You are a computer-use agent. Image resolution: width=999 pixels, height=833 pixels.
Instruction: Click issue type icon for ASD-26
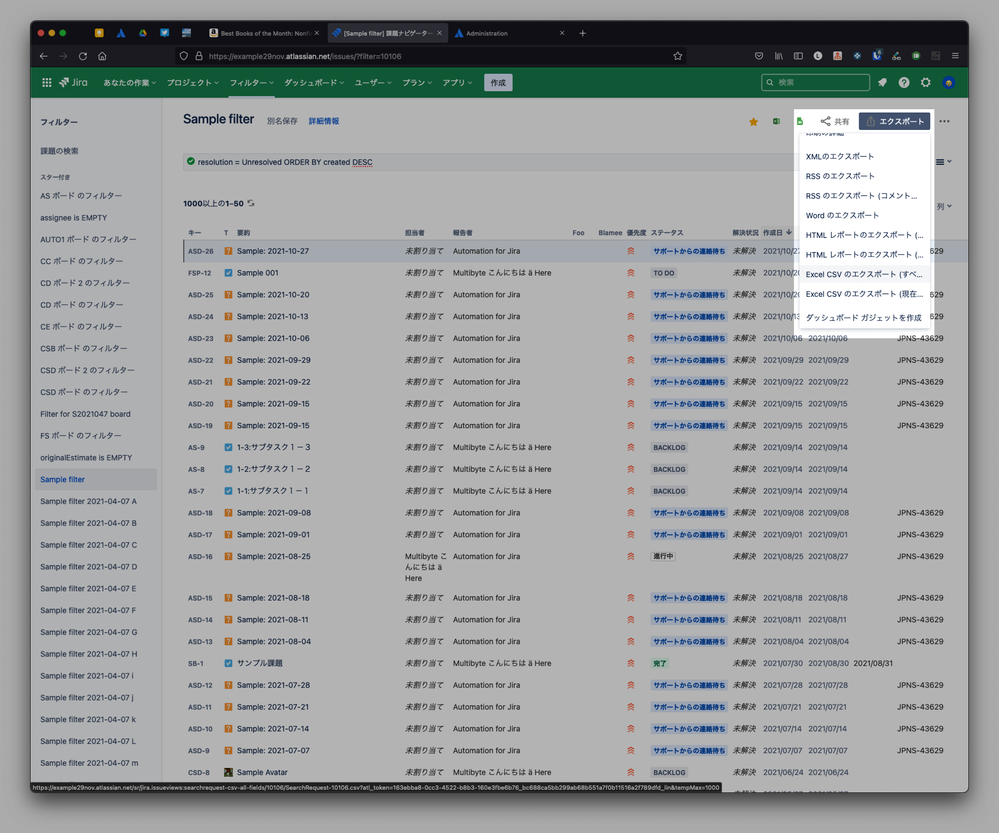228,251
